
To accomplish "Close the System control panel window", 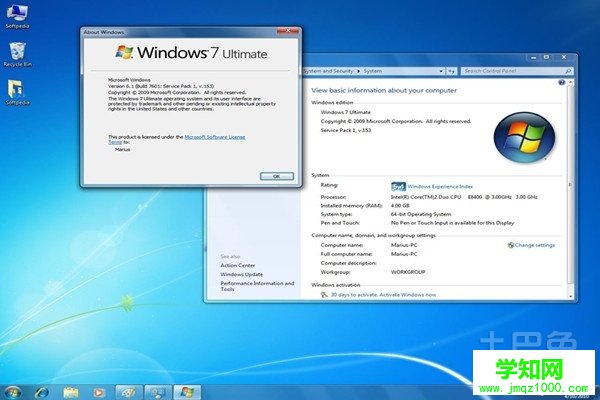I will click(x=564, y=57).
